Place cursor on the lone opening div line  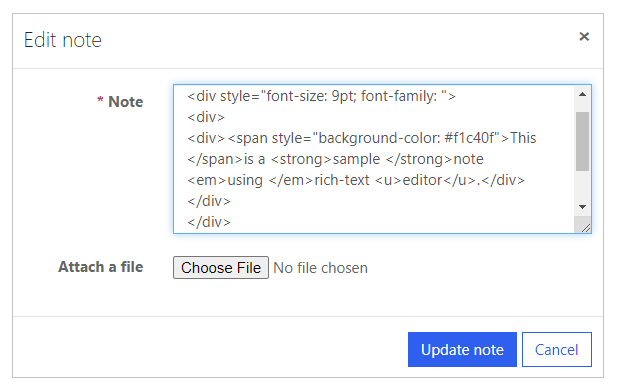coord(206,117)
